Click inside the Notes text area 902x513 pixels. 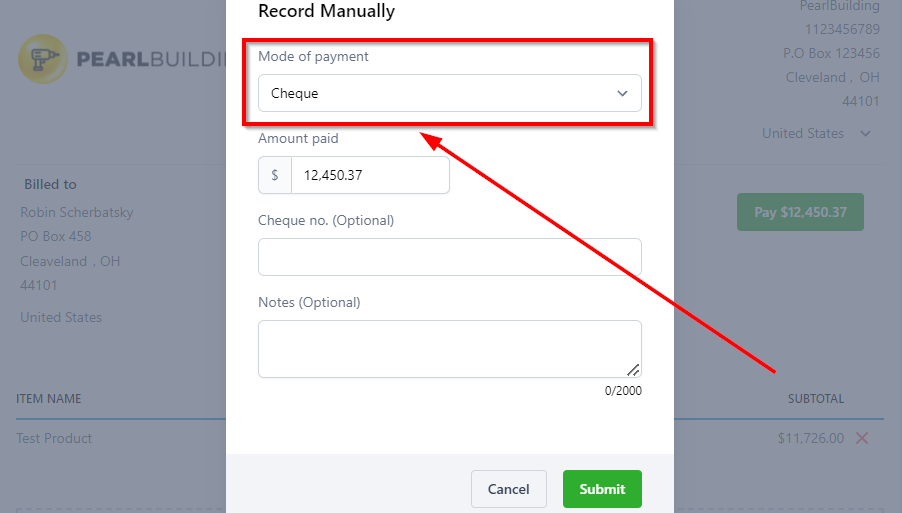pyautogui.click(x=449, y=348)
